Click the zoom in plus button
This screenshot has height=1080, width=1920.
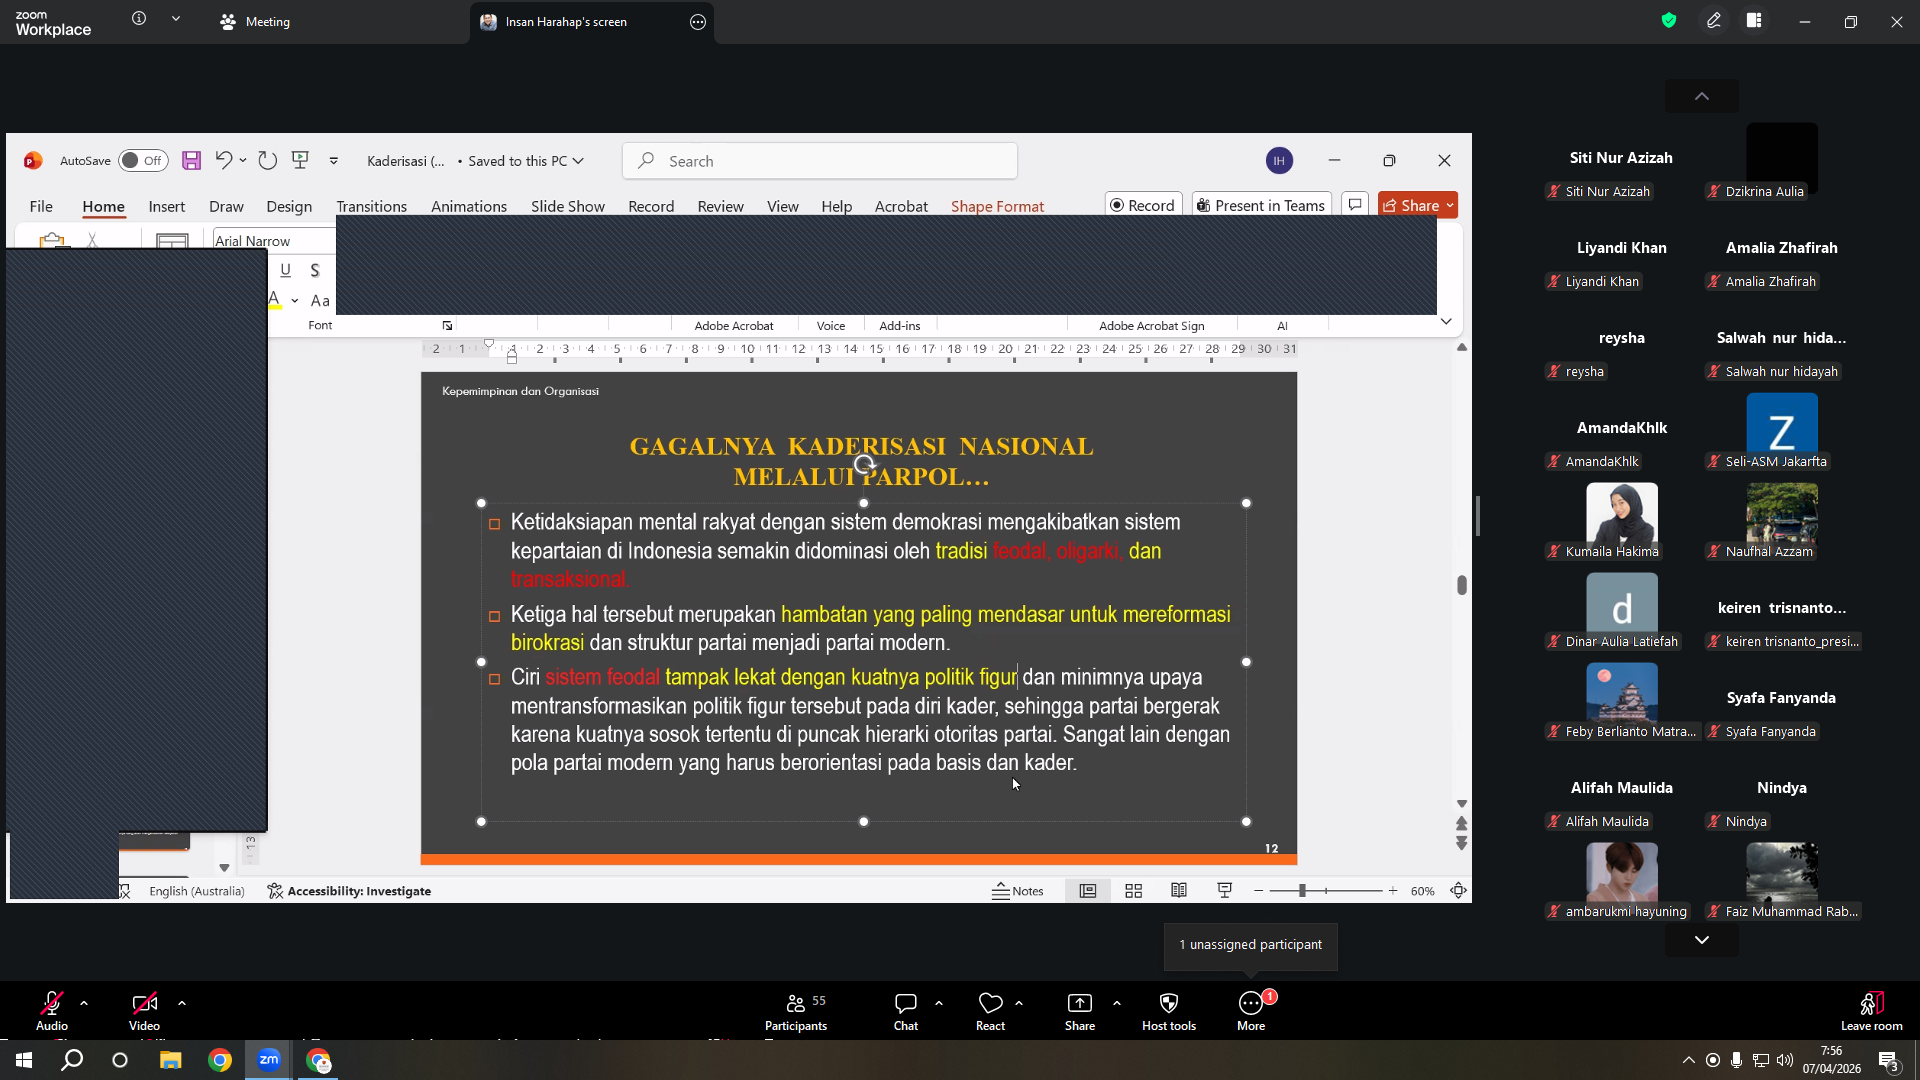(1393, 891)
